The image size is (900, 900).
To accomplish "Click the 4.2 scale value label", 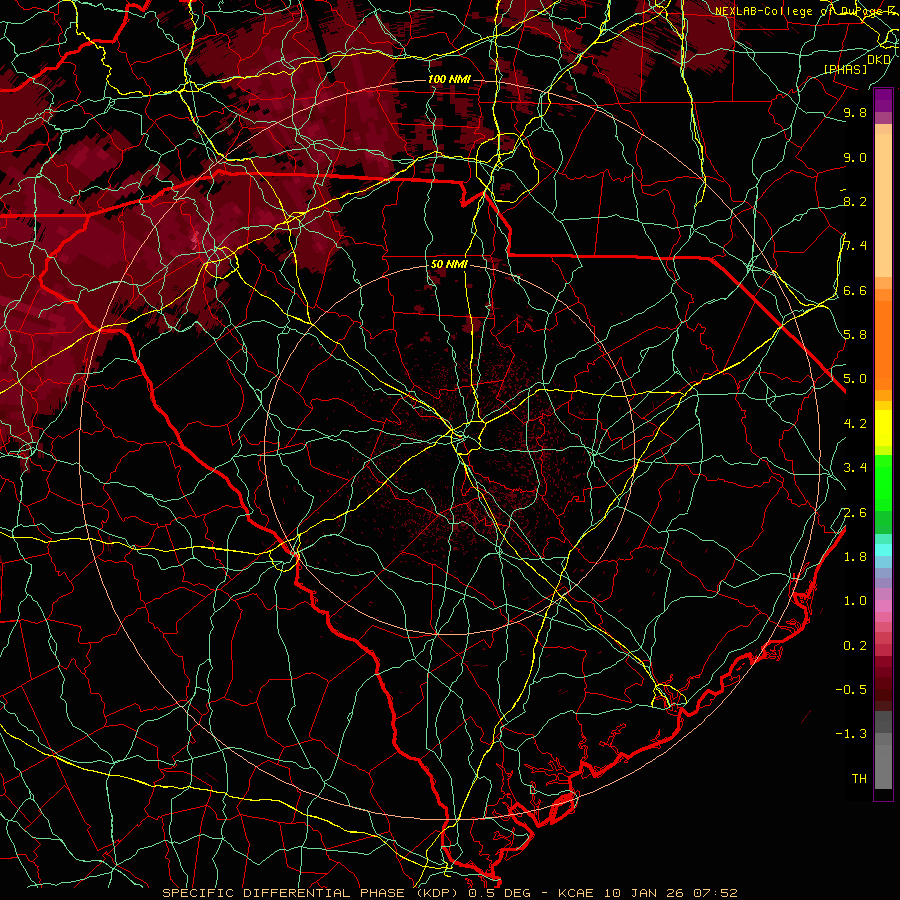I will pos(855,423).
